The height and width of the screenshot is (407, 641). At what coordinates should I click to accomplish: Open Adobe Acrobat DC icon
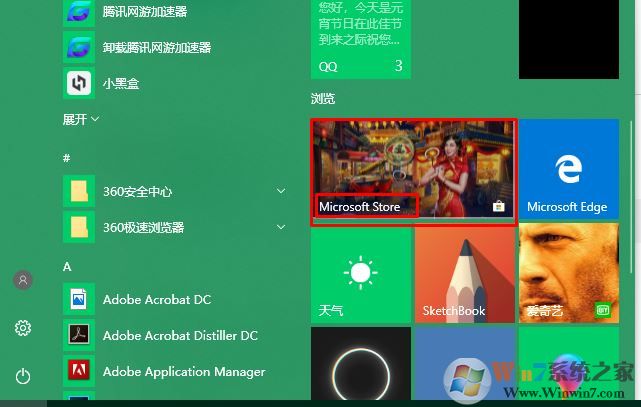(79, 299)
